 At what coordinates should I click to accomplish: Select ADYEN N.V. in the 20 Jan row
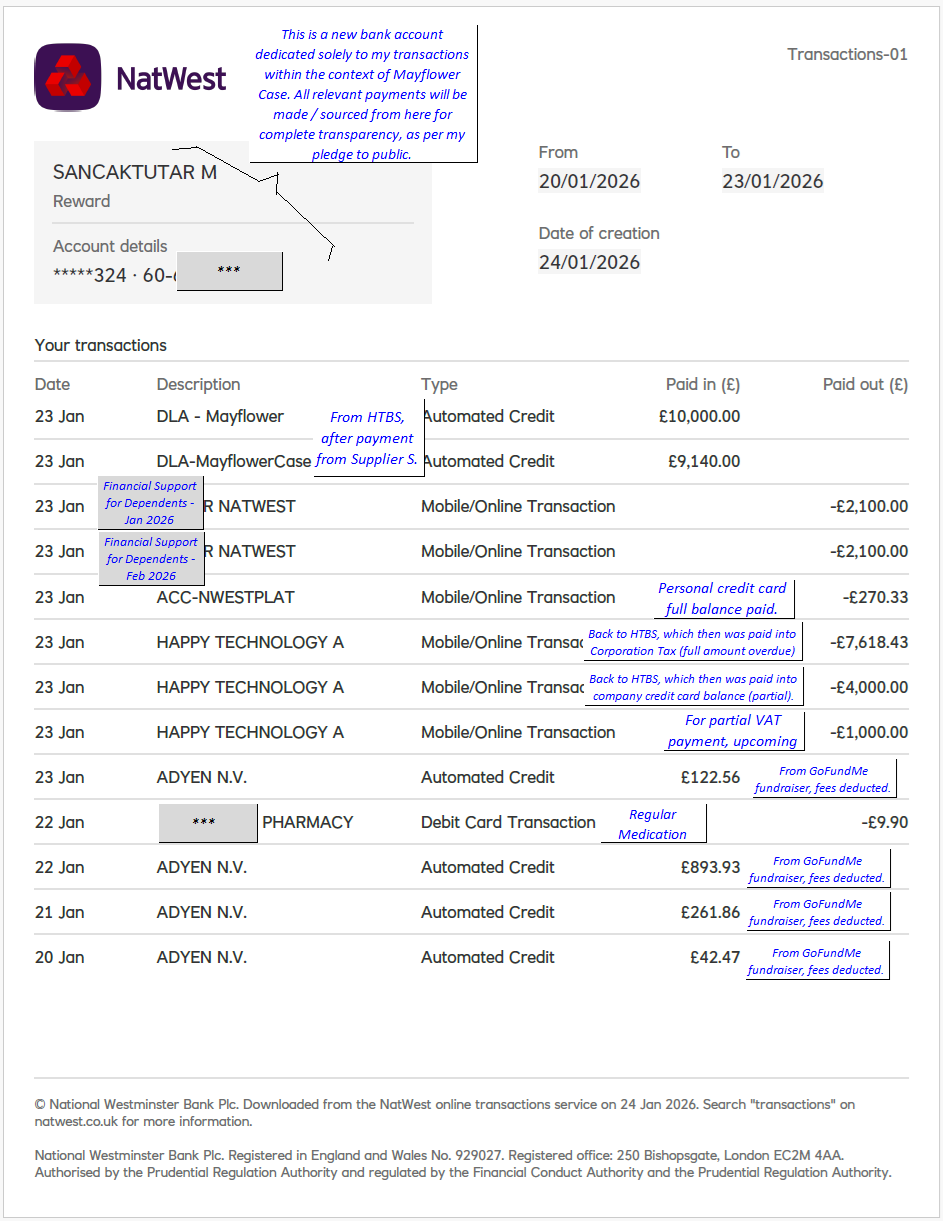pos(201,957)
